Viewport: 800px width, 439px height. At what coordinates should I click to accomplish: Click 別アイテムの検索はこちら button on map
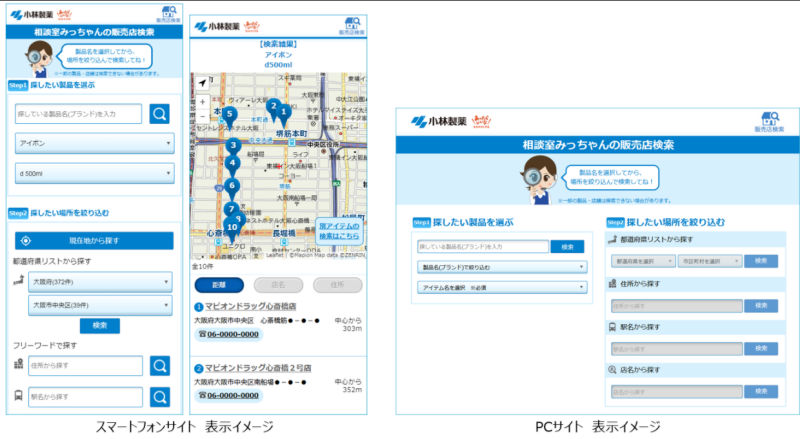point(339,231)
